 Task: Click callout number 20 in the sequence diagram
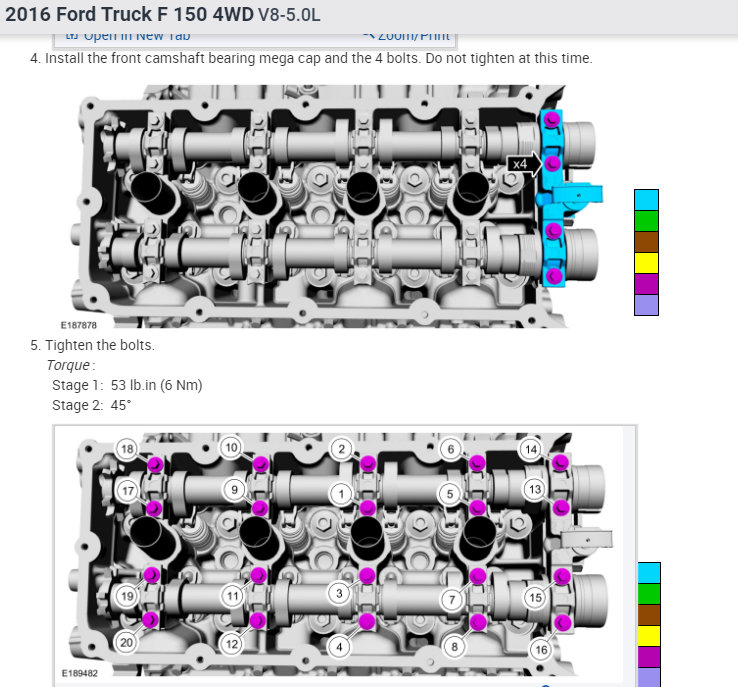click(126, 643)
